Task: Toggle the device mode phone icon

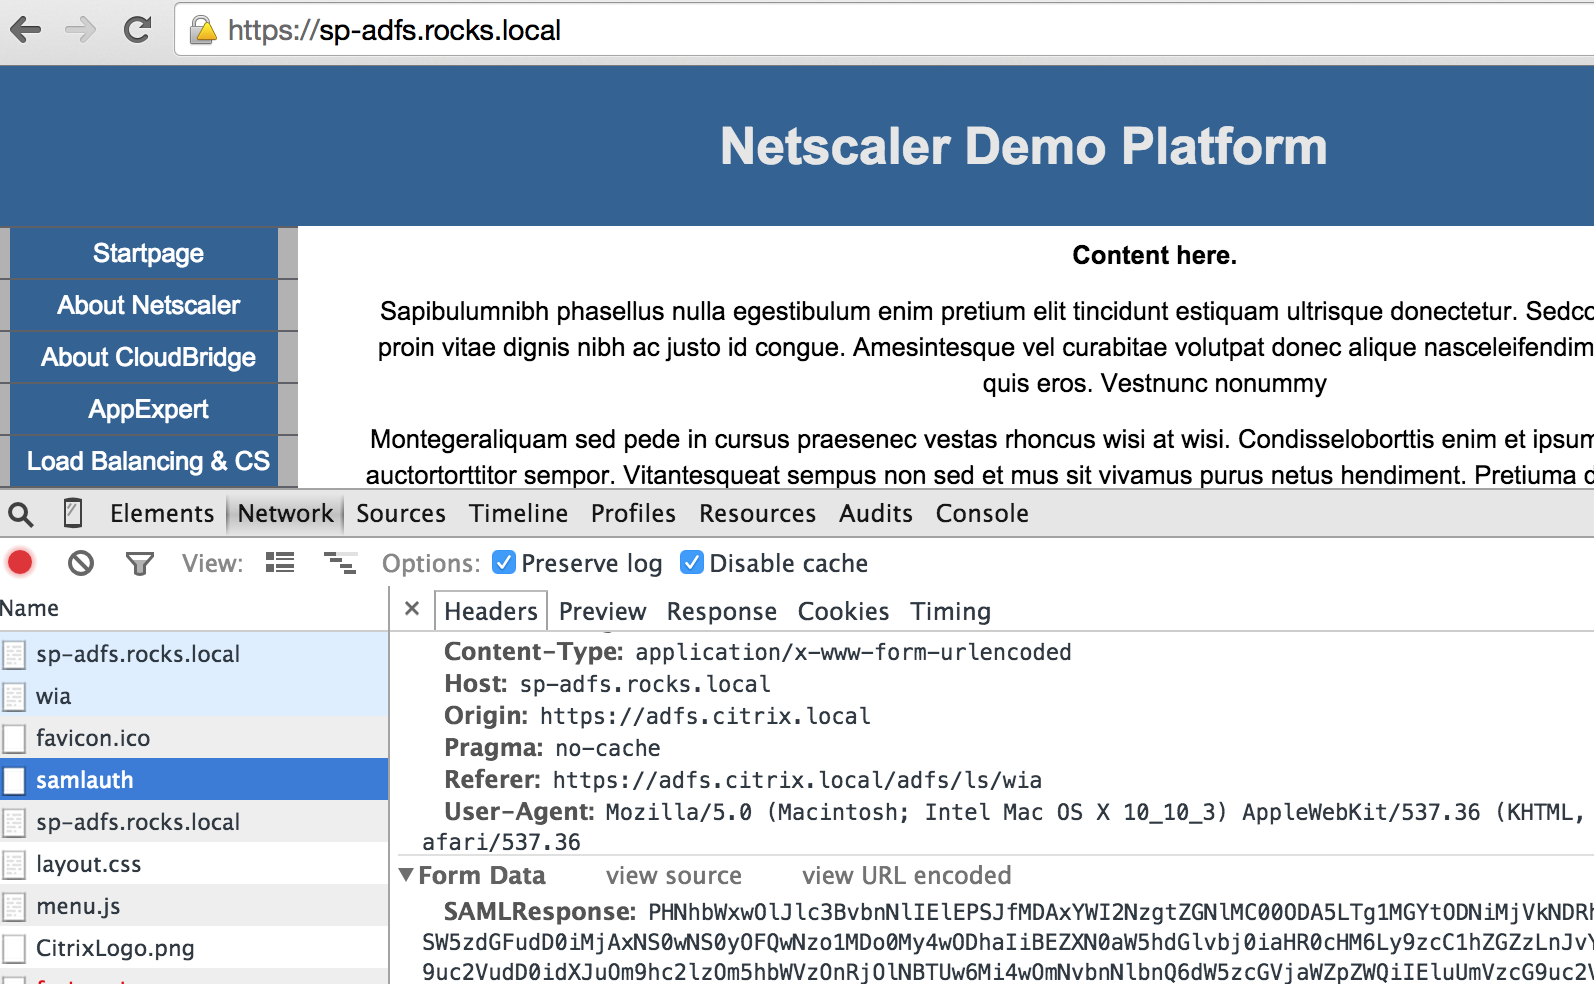Action: 73,513
